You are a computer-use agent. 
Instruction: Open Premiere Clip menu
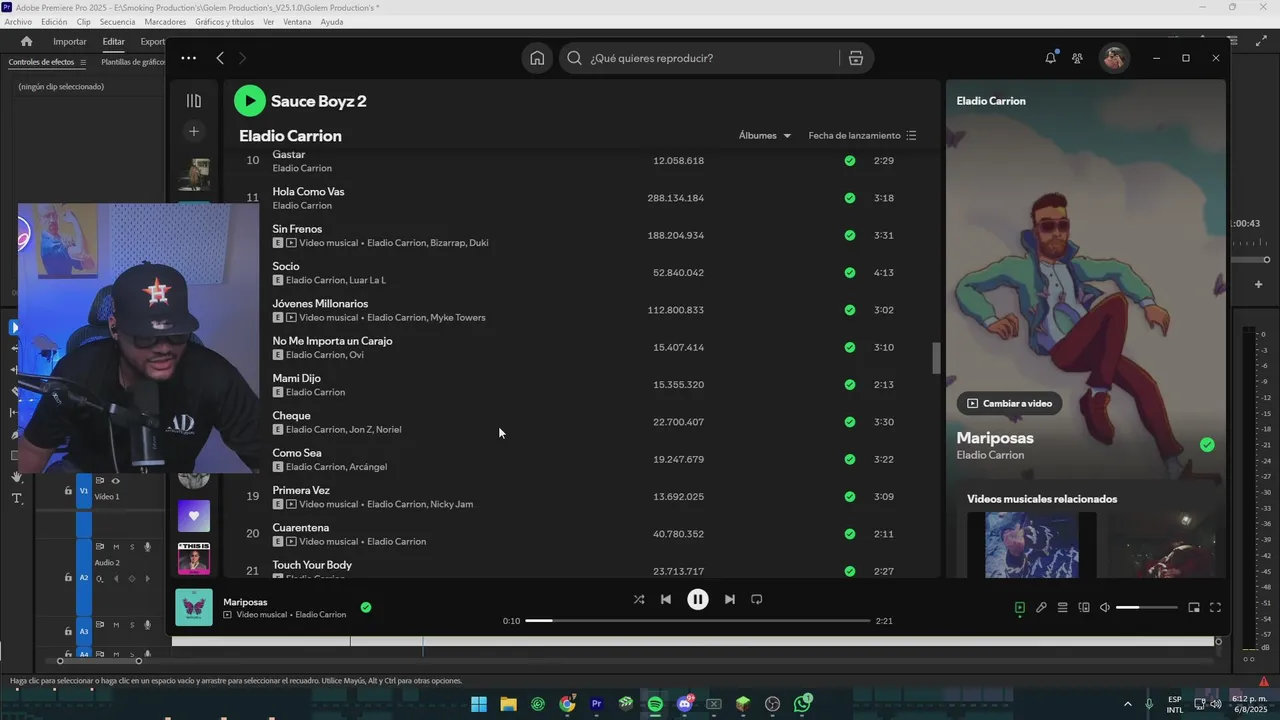click(x=83, y=22)
